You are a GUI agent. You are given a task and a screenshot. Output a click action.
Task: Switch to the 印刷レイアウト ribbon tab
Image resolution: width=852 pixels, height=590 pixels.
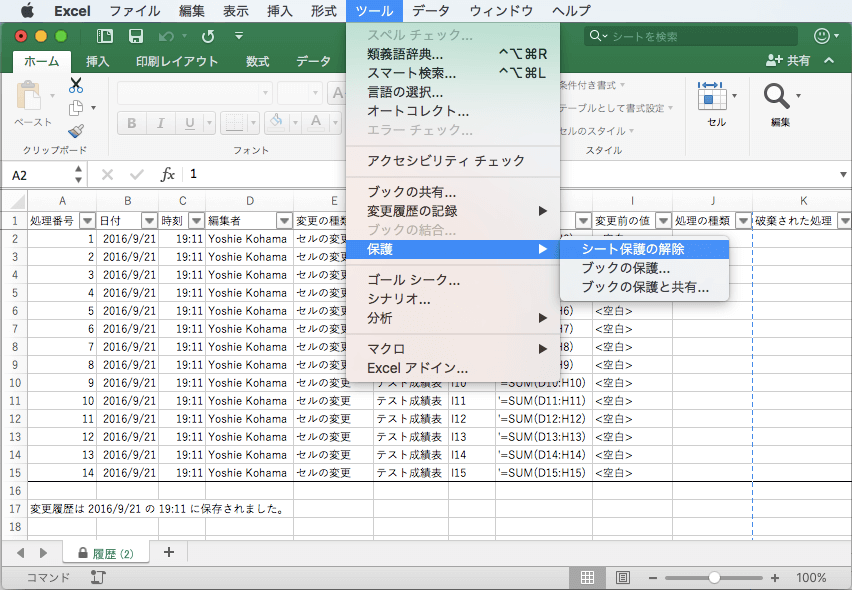tap(177, 61)
